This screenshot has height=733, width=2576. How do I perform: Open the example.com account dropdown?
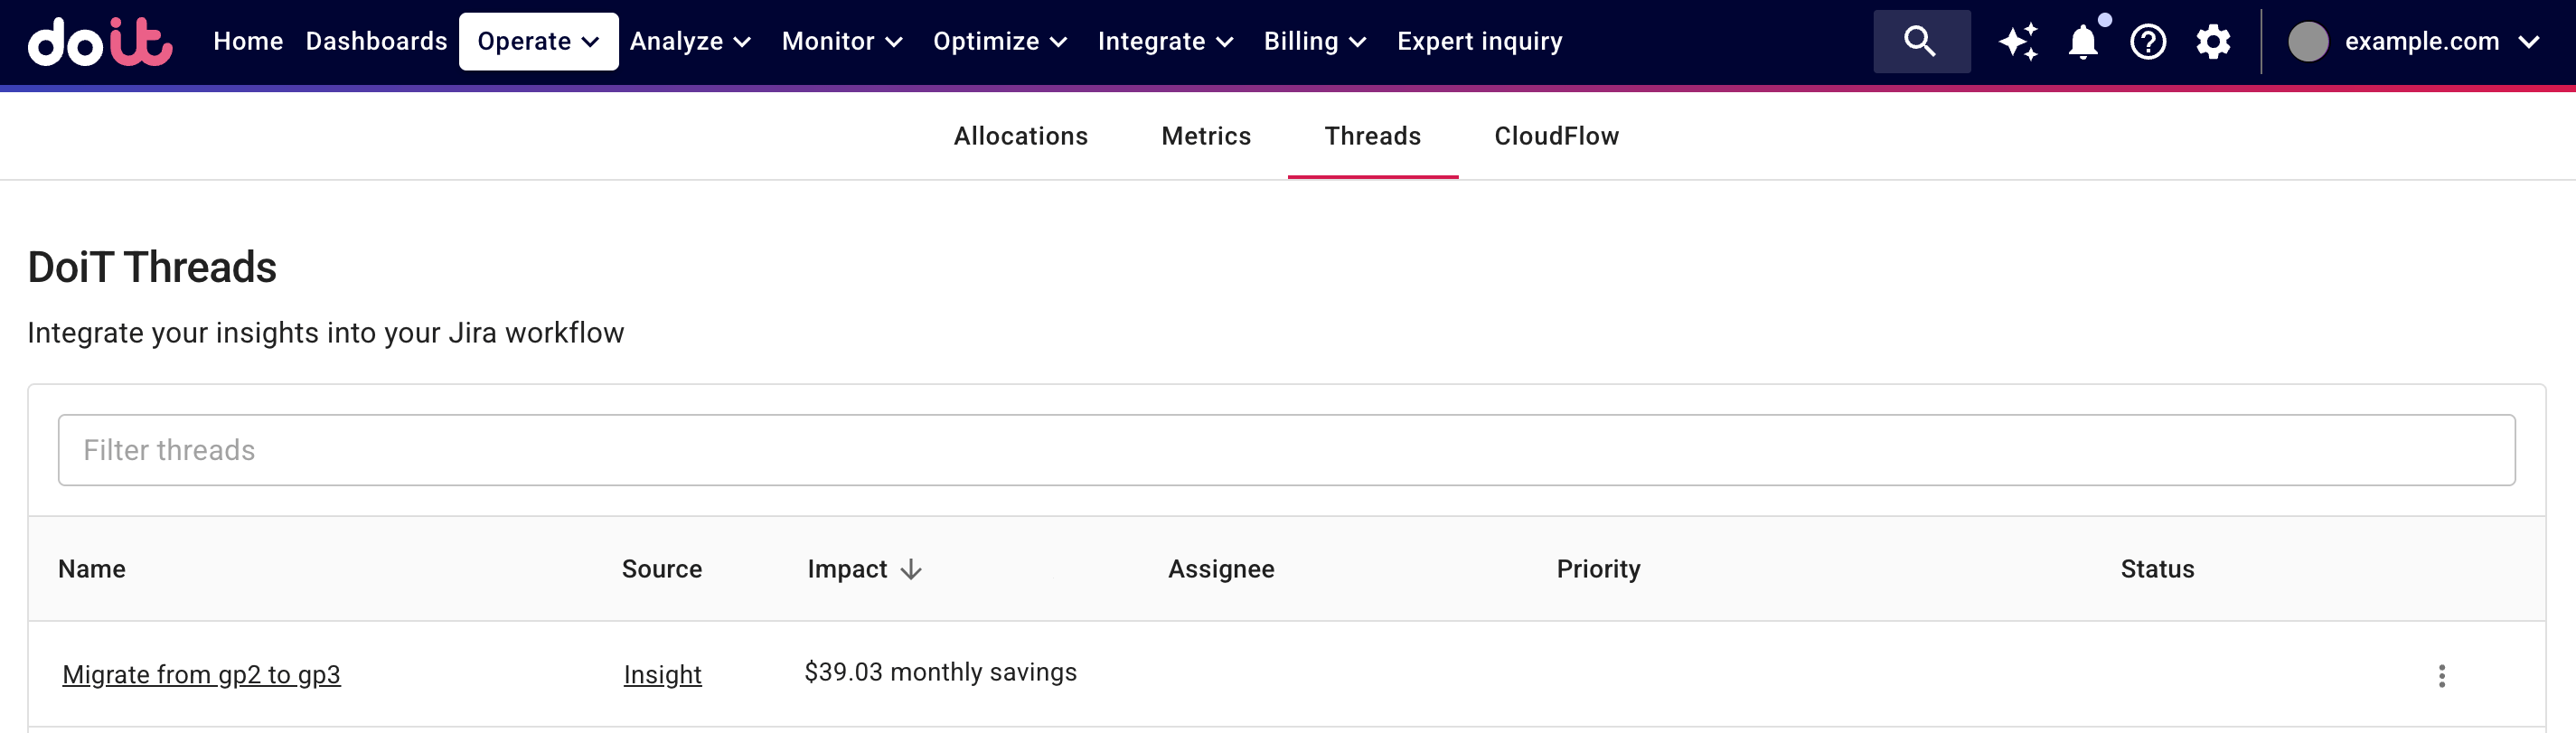(x=2441, y=42)
